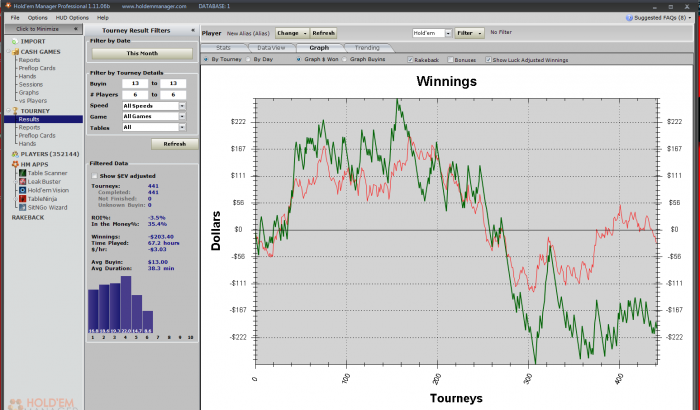The image size is (700, 410).
Task: Collapse the CASH GAMES tree section
Action: [8, 52]
